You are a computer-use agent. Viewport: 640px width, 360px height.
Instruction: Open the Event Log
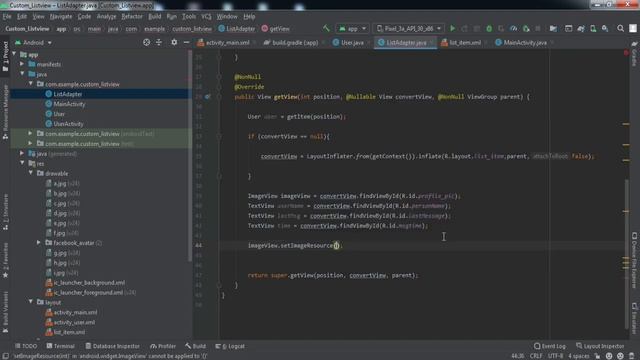[549, 346]
